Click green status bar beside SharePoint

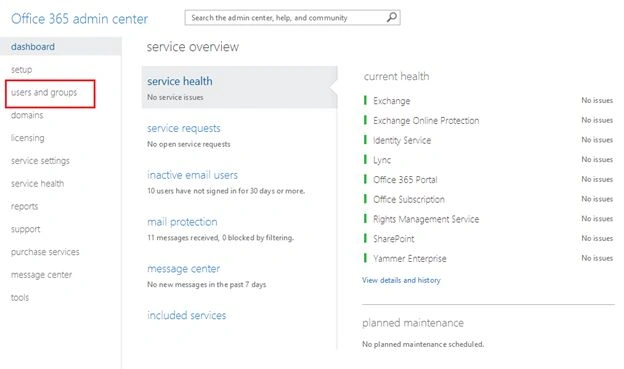click(x=365, y=238)
